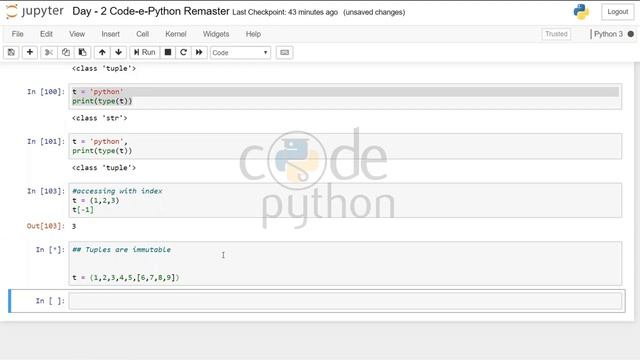The image size is (640, 360).
Task: Click into the 'Tuples are immutable' cell
Action: pyautogui.click(x=345, y=264)
